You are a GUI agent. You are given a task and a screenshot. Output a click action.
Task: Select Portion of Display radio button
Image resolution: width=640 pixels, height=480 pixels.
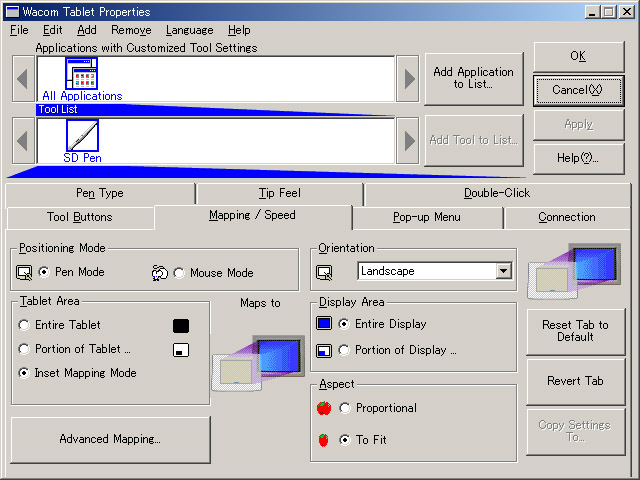pos(344,350)
